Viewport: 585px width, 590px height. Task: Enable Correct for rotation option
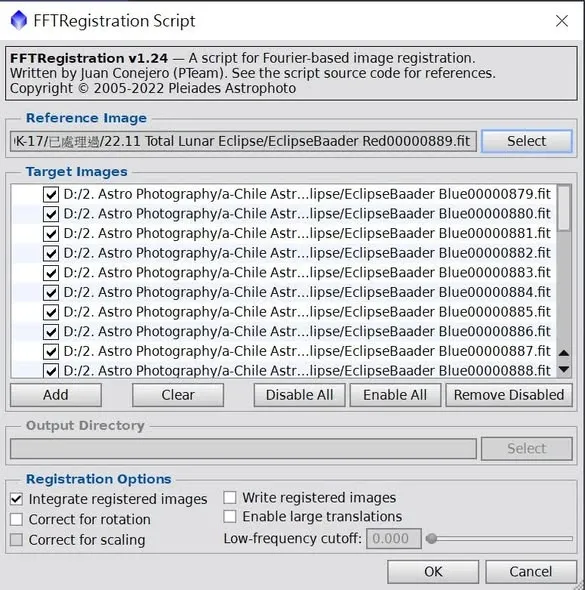16,519
